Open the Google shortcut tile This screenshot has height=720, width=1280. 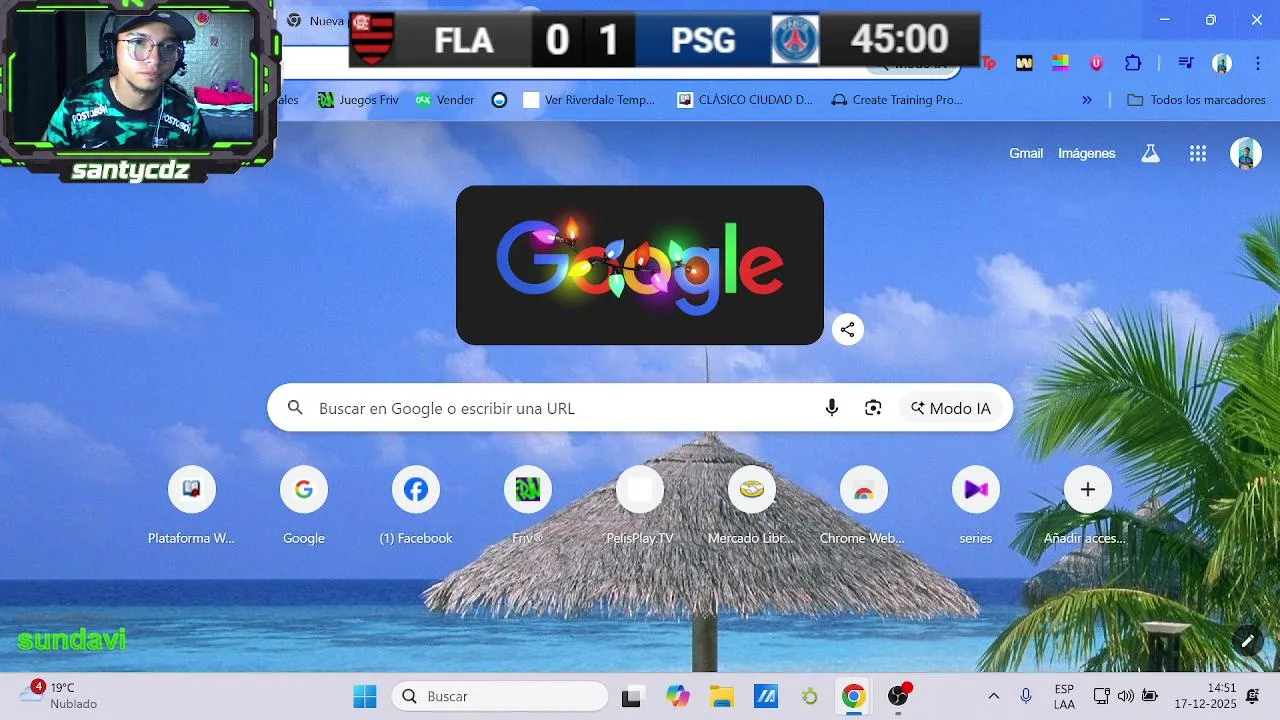pyautogui.click(x=303, y=506)
